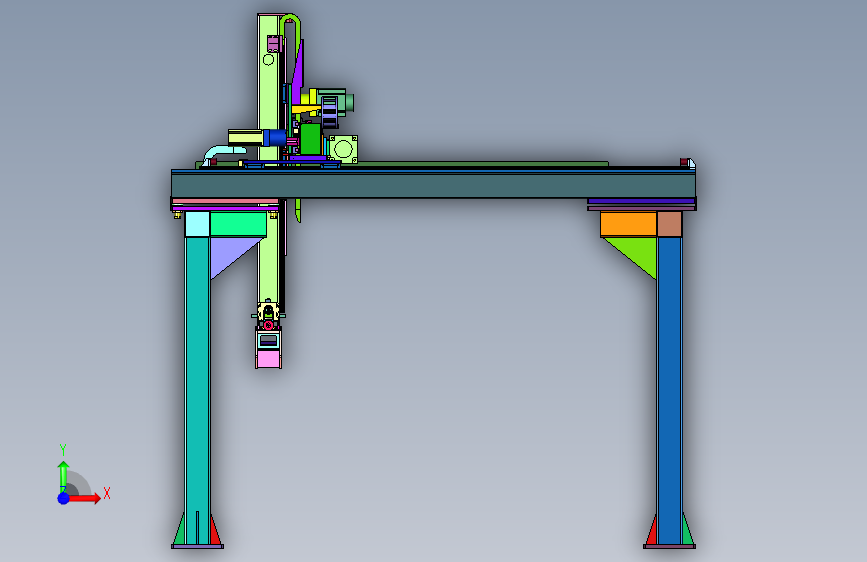Select the blue cylindrical motor on the carriage
The image size is (867, 562).
coord(275,137)
